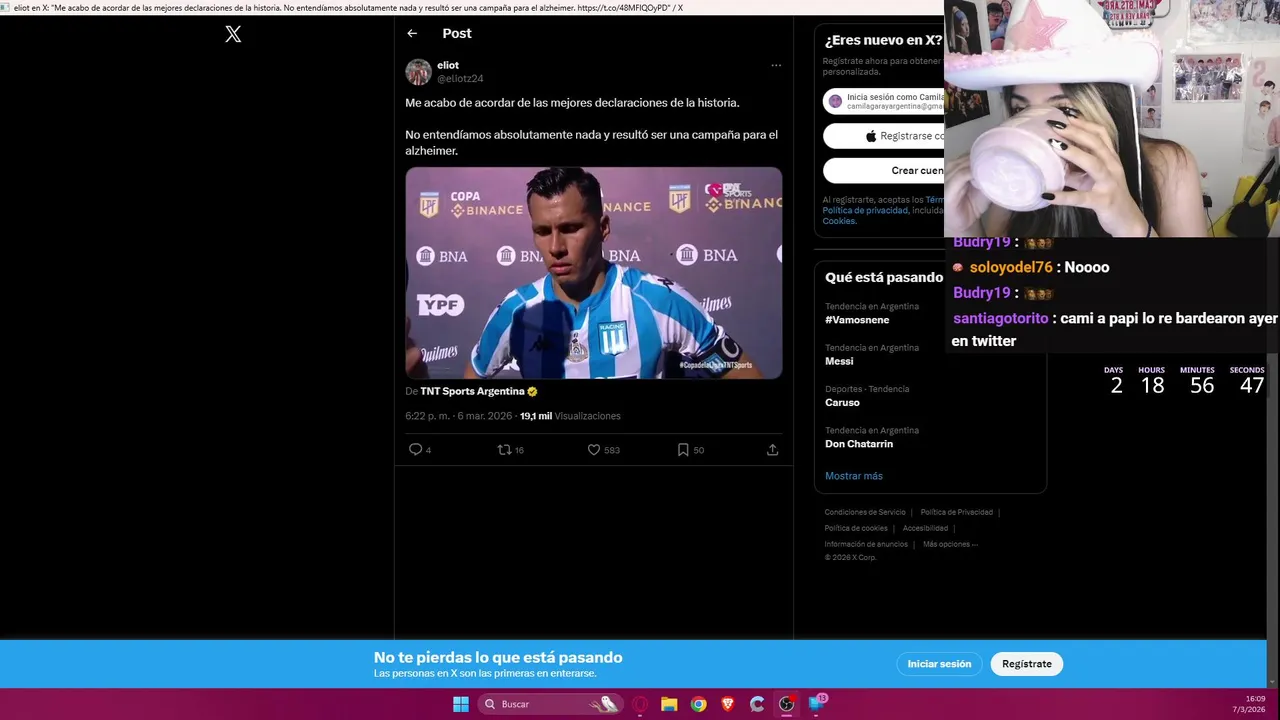
Task: Open the Política de privacidad signup link
Action: 865,210
